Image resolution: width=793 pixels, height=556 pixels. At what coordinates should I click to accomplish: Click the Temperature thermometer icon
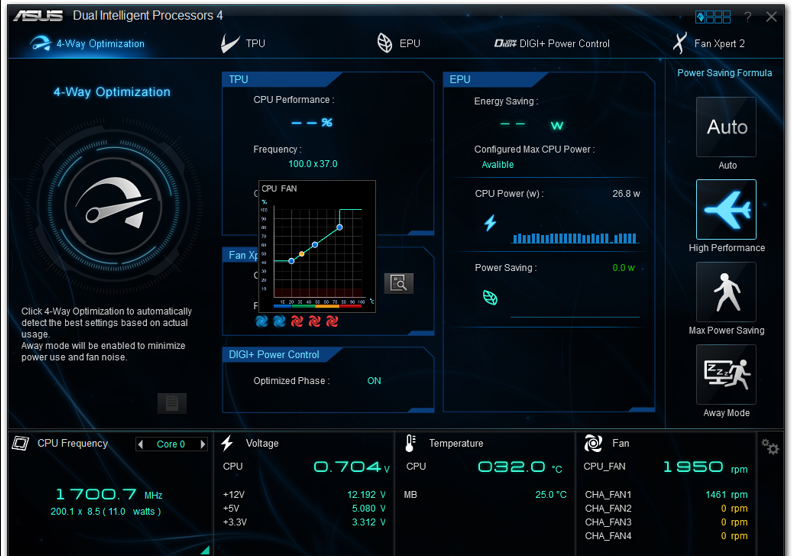[410, 443]
